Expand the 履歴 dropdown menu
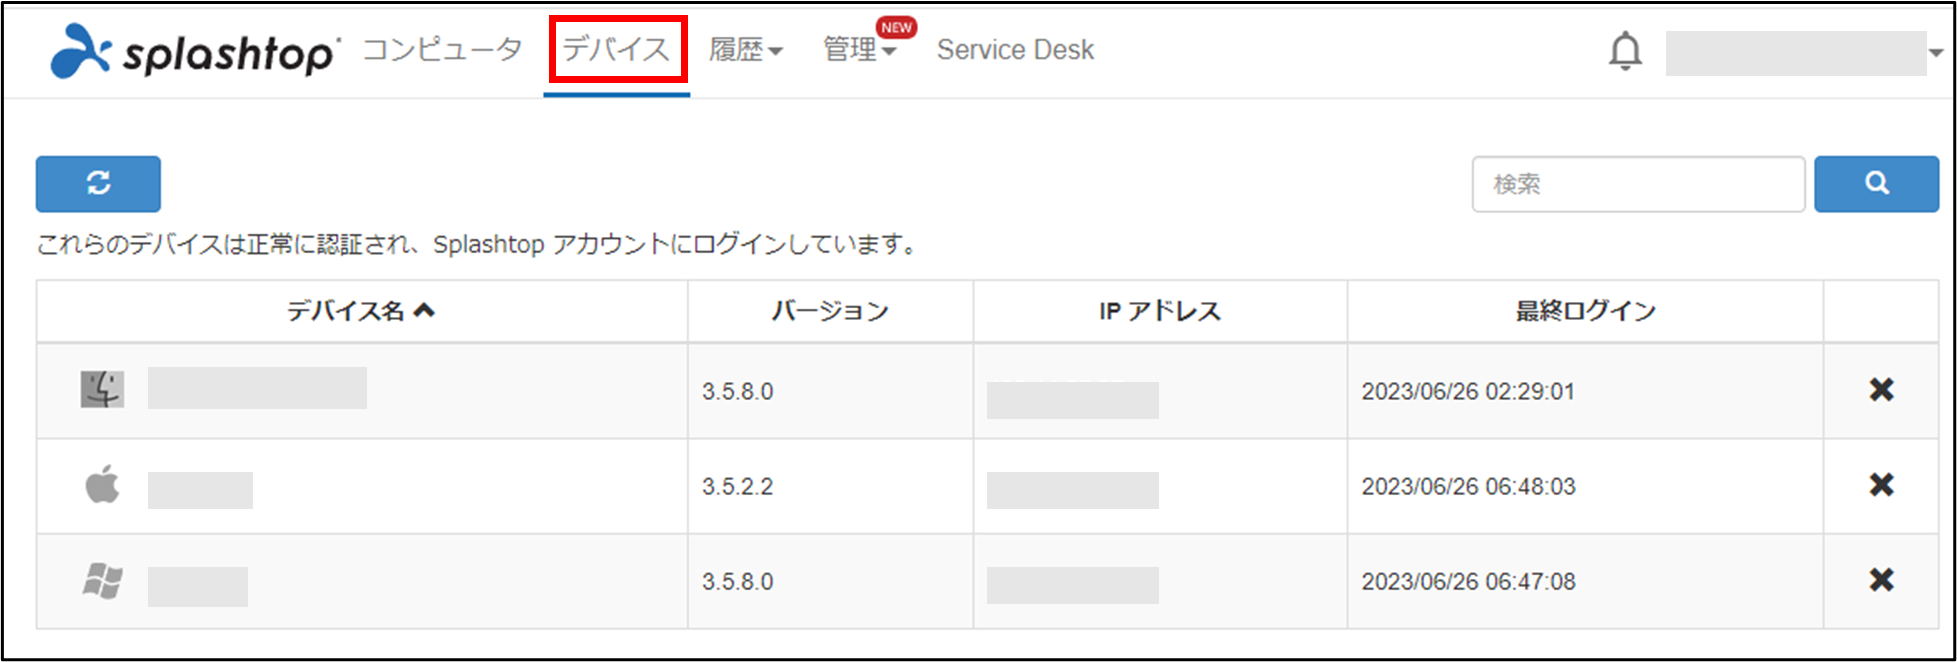 [x=745, y=50]
